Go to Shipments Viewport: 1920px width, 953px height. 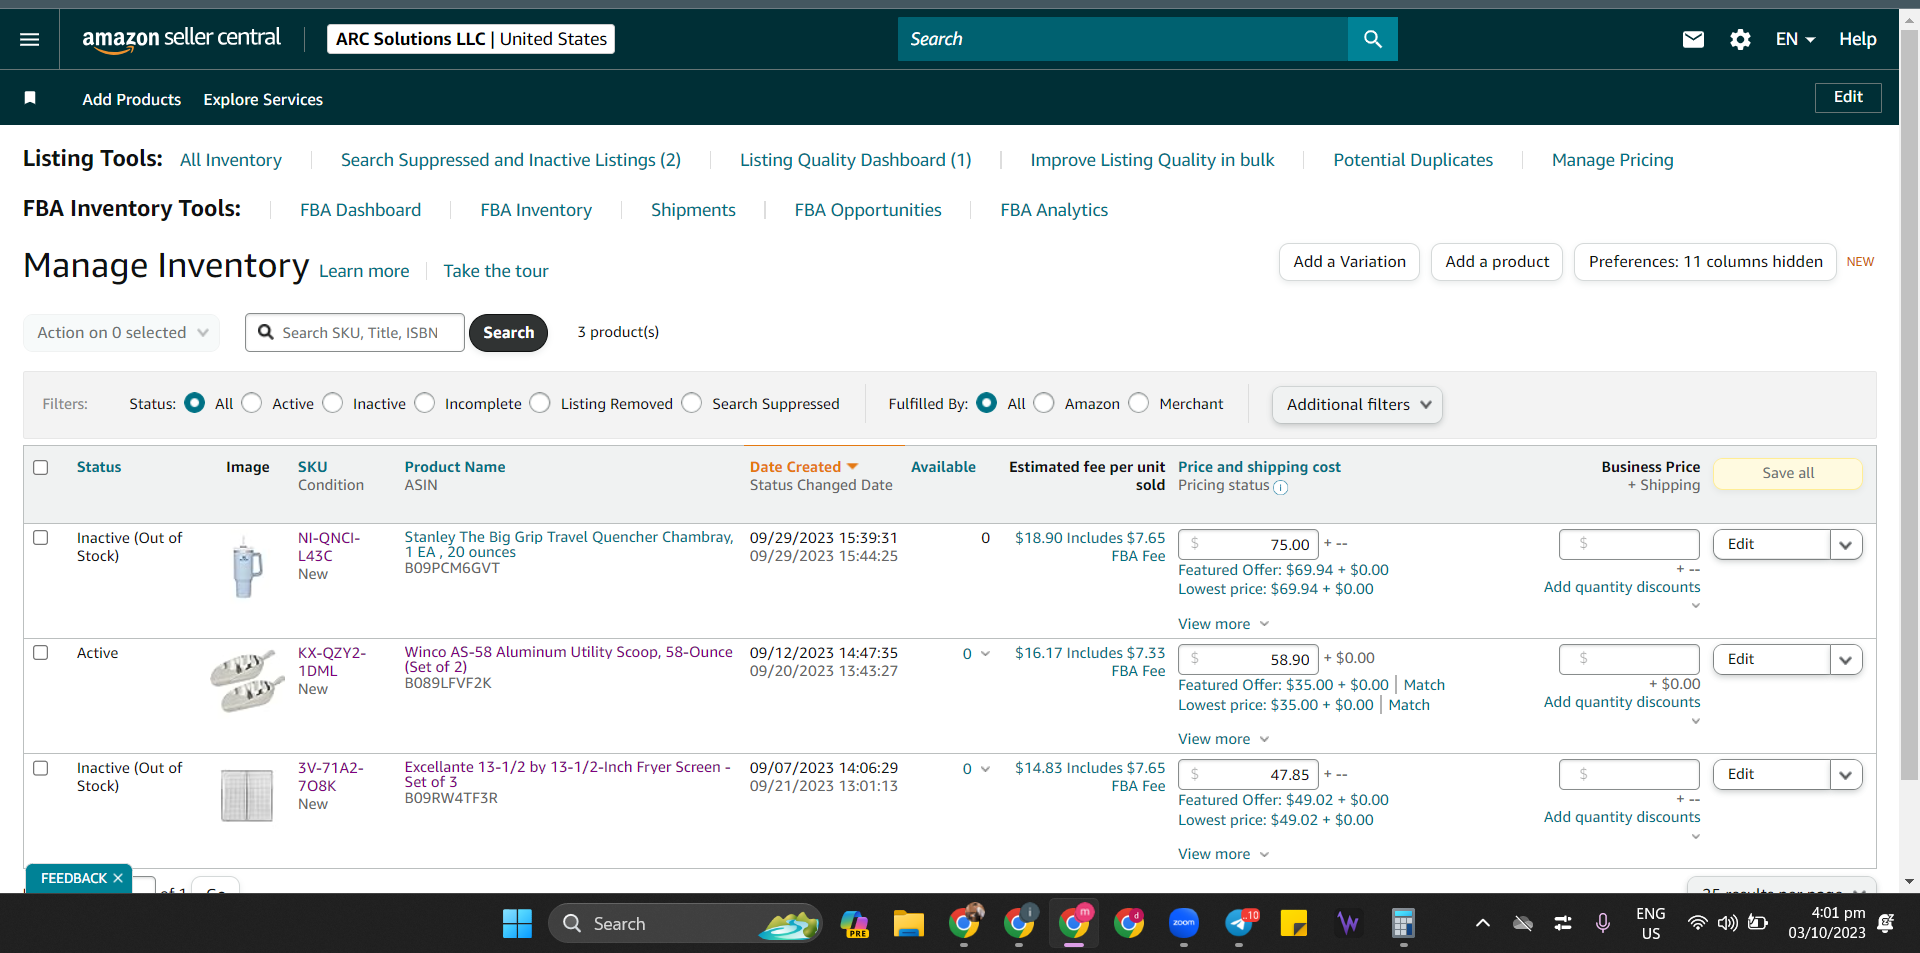(x=693, y=210)
